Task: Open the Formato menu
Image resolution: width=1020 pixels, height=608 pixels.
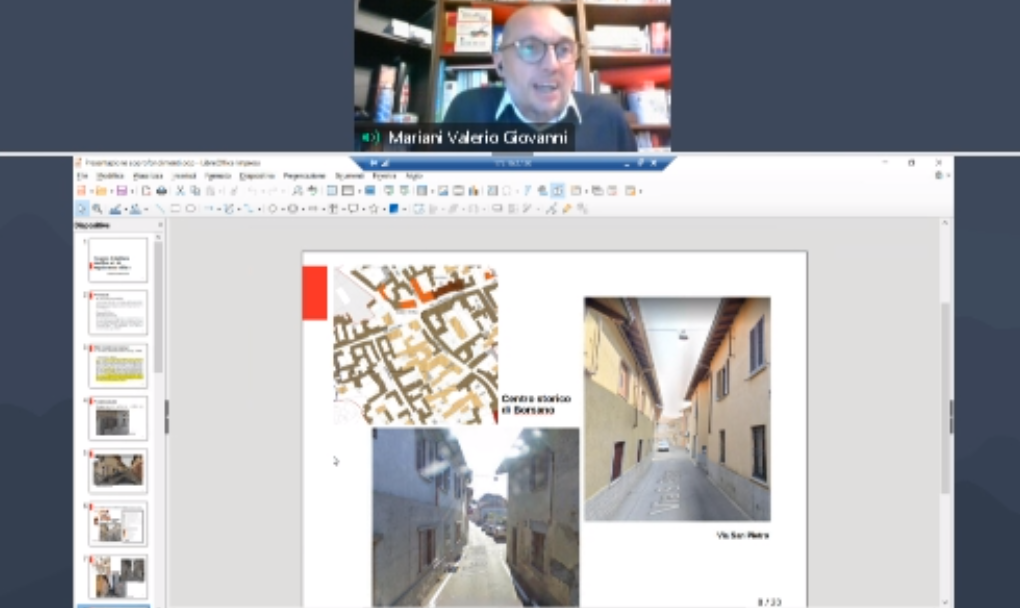Action: tap(217, 176)
